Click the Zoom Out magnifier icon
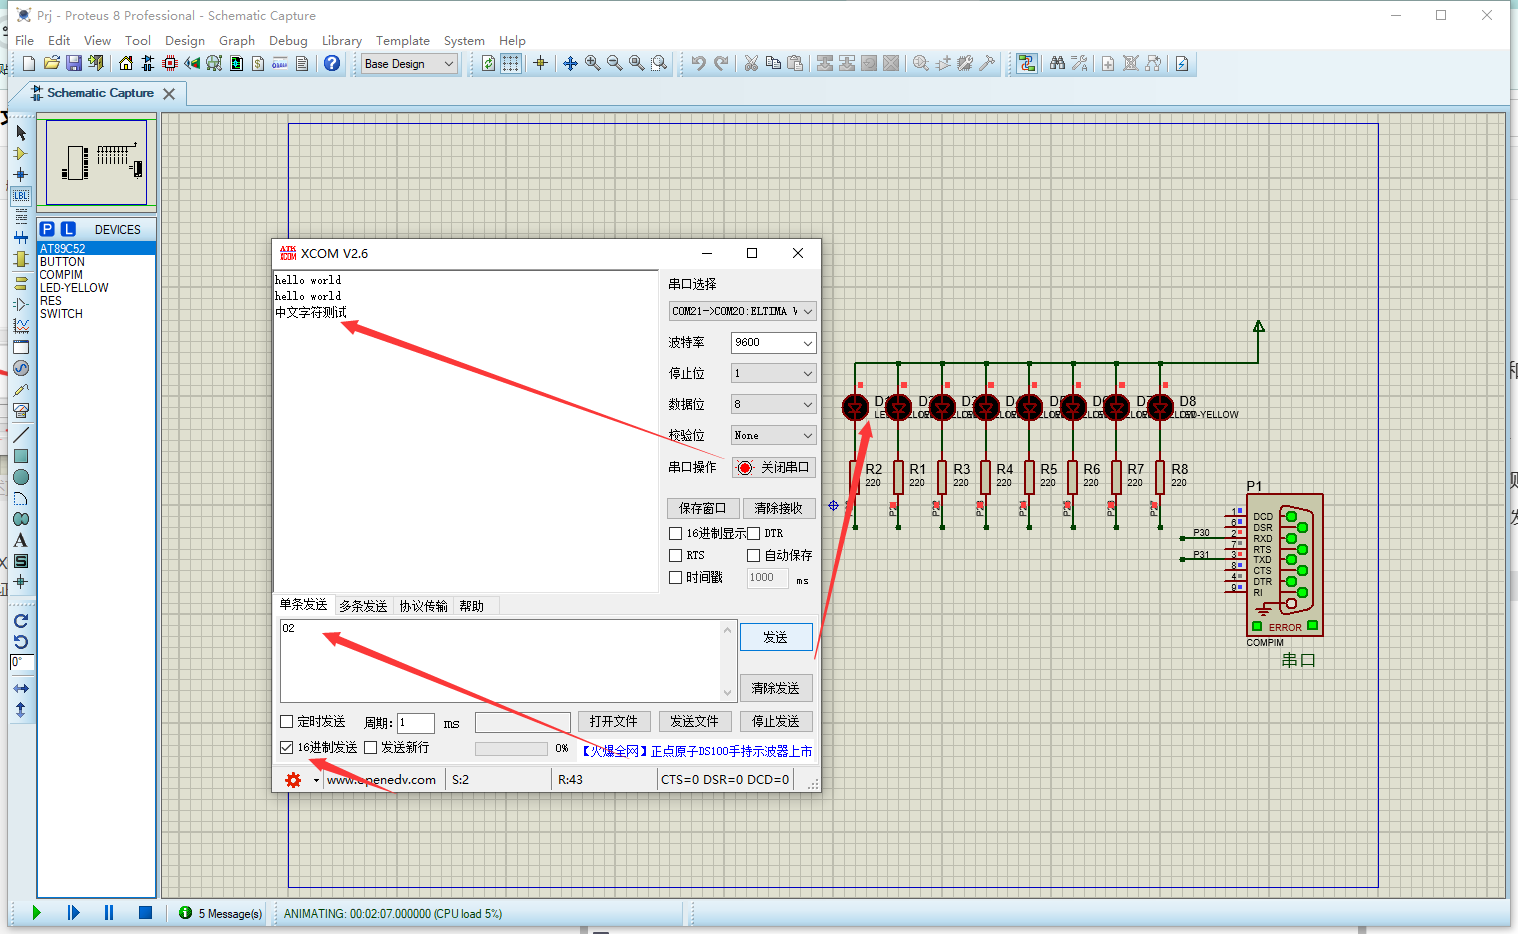 pyautogui.click(x=614, y=64)
